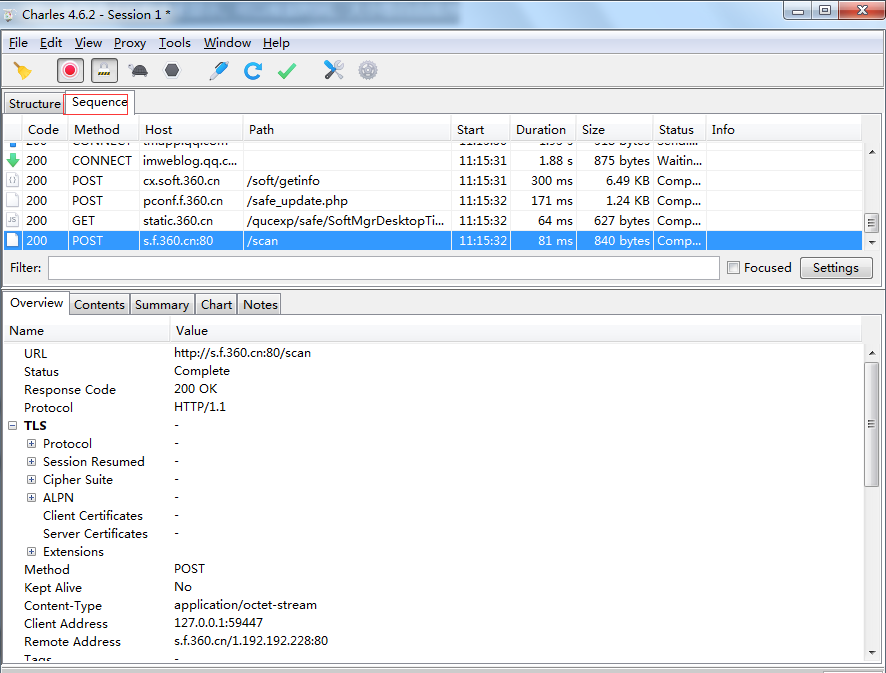
Task: Click the JS file icon for static.360.cn
Action: pyautogui.click(x=12, y=220)
